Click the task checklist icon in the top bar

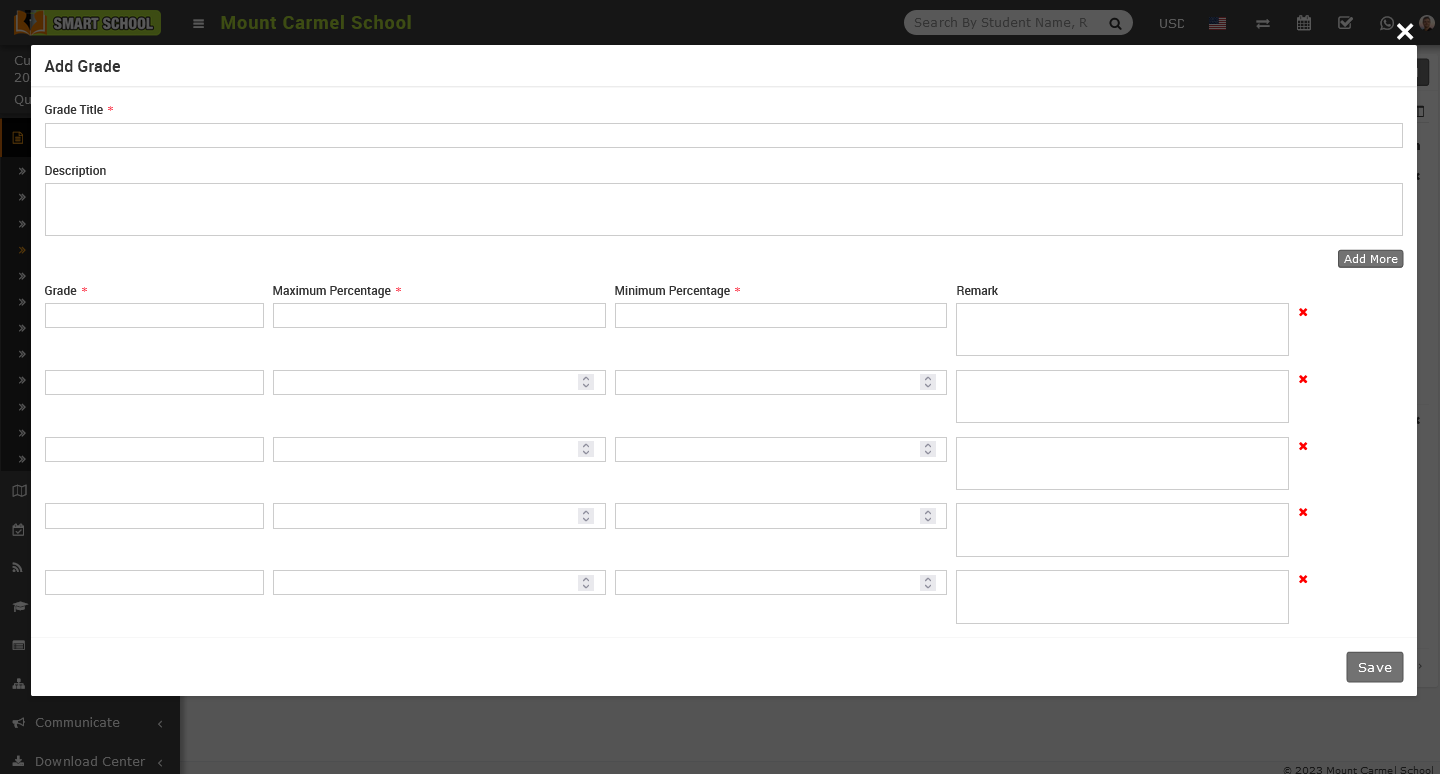1345,22
